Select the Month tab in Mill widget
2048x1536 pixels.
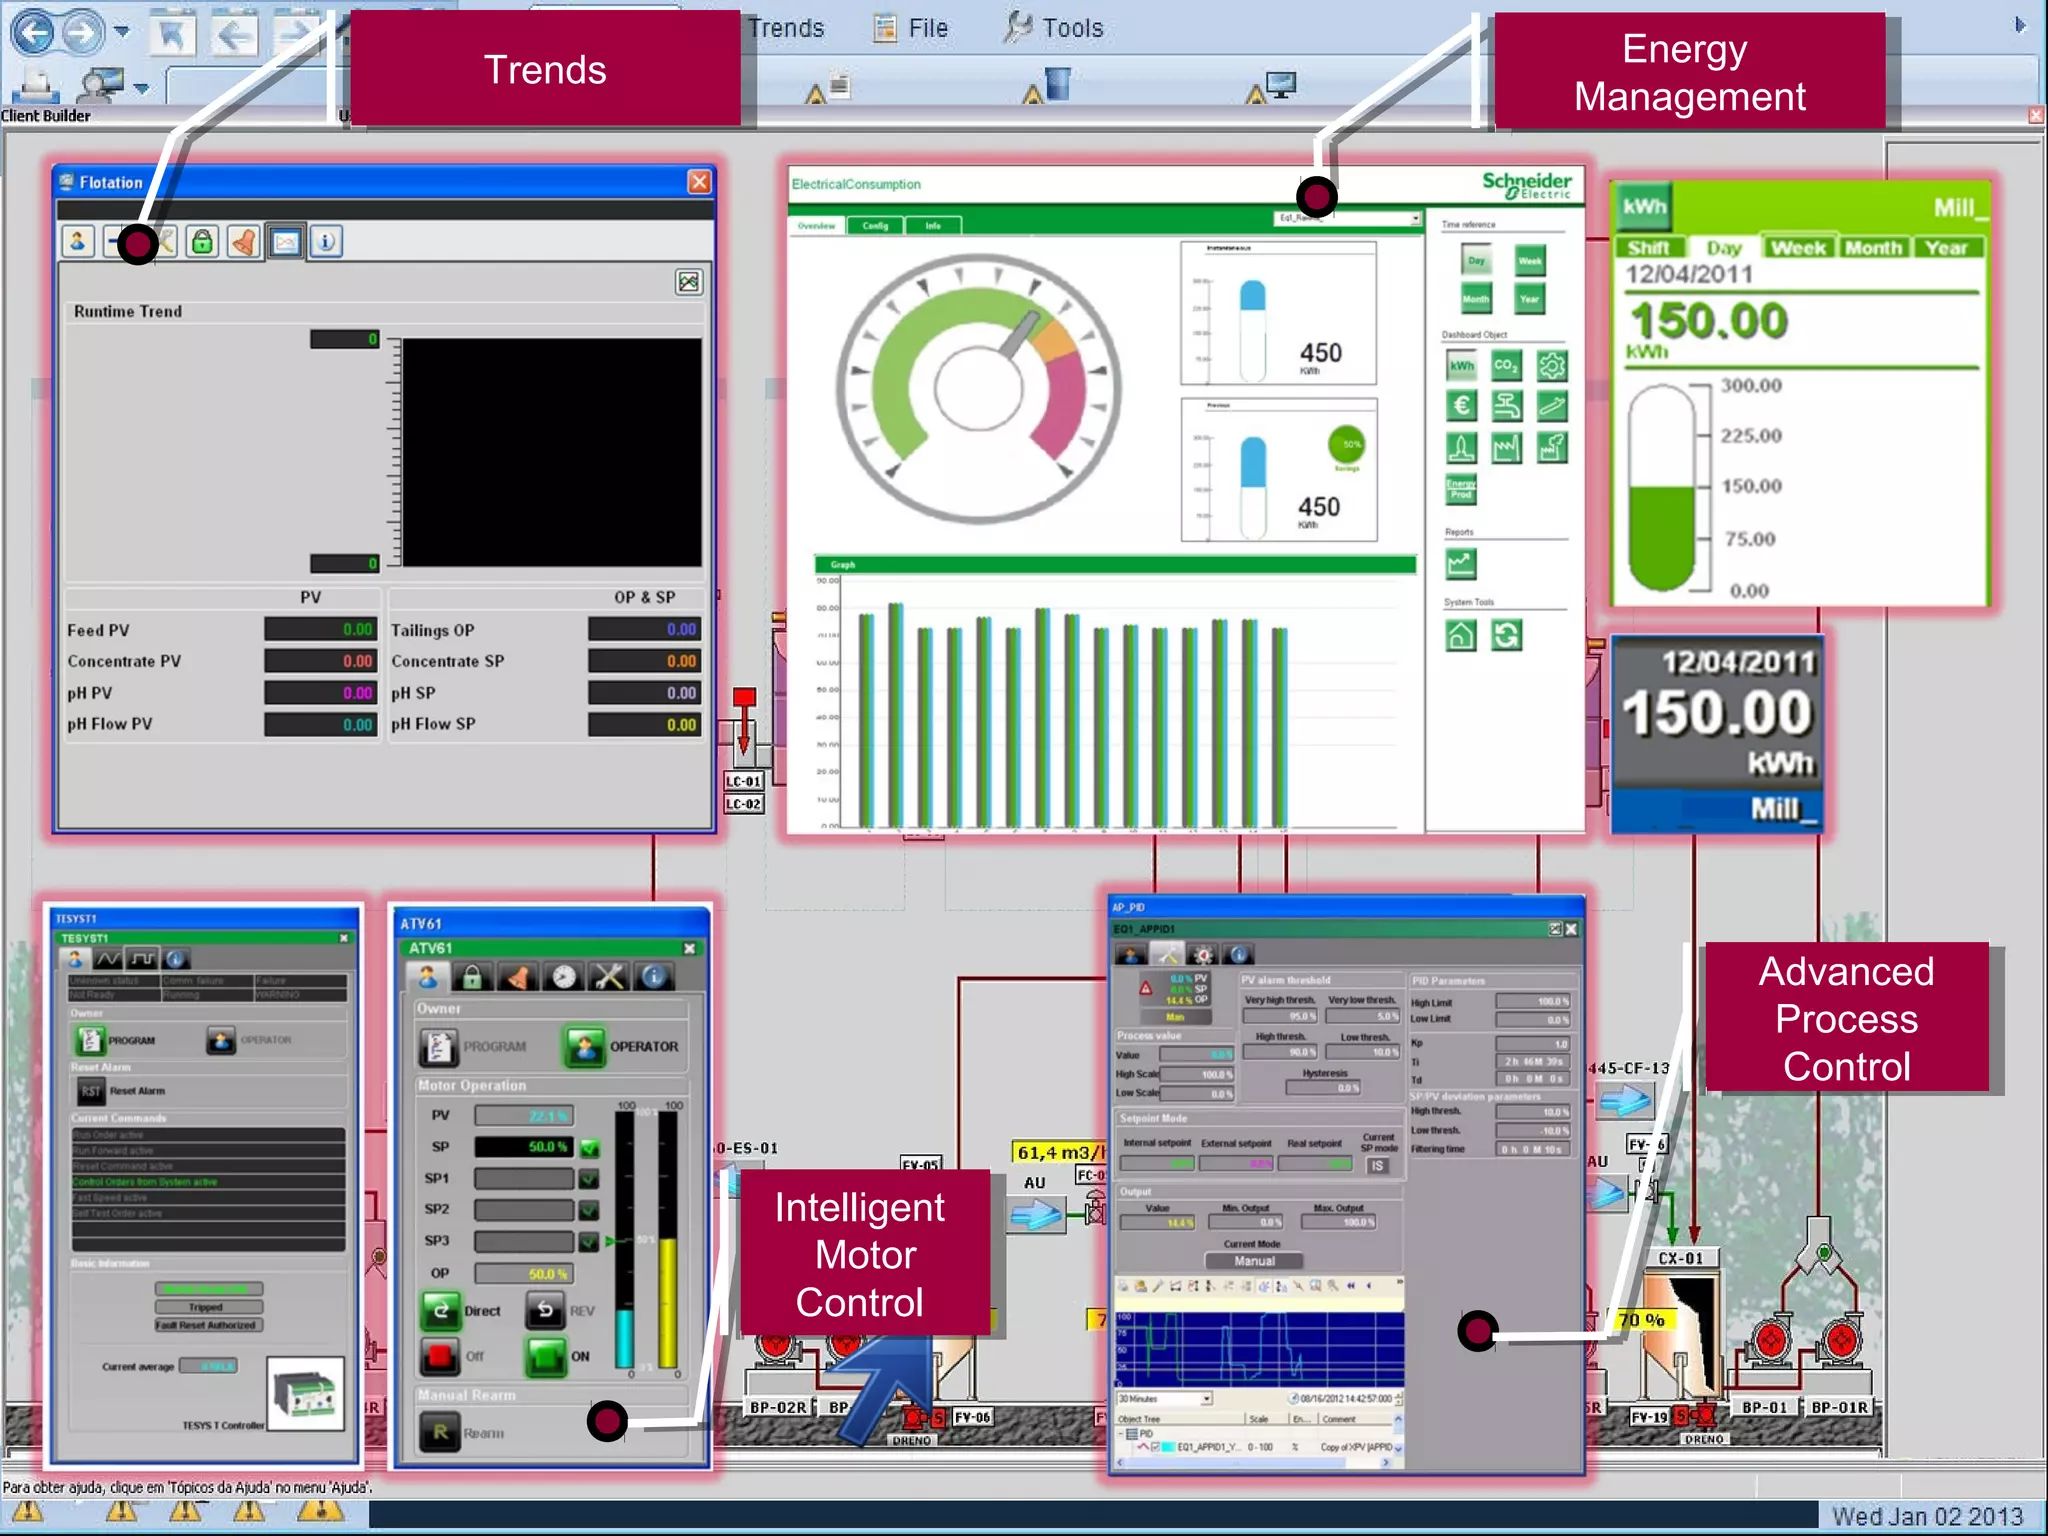(x=1874, y=248)
